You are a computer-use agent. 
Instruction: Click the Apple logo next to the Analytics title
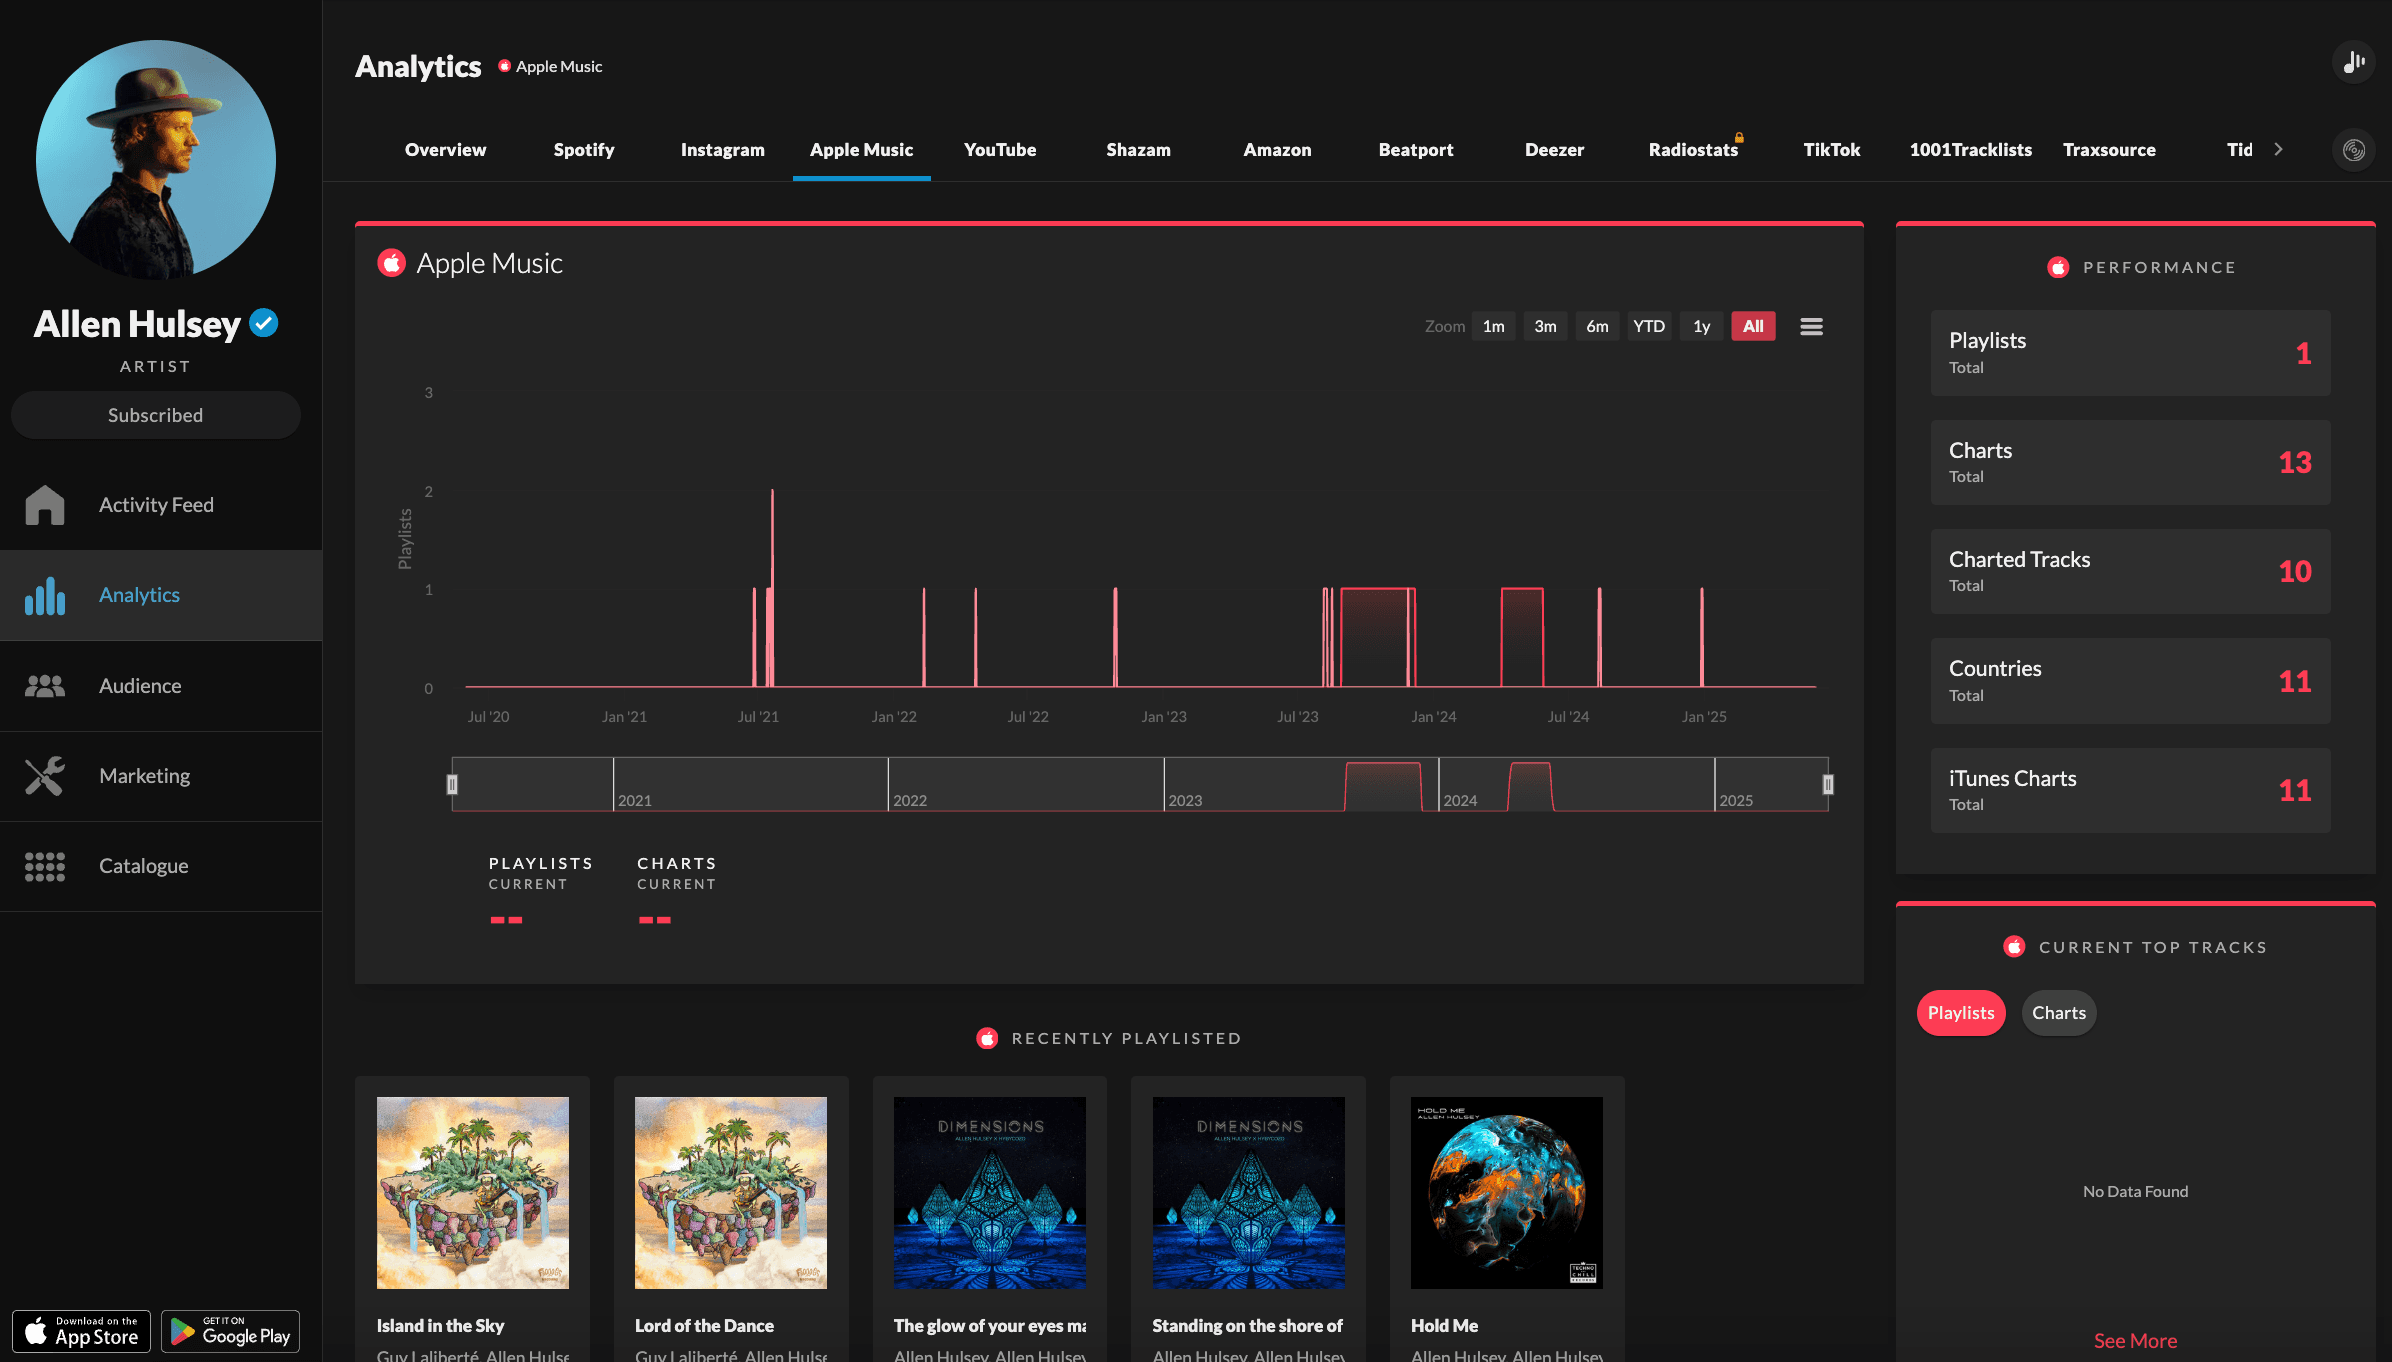(x=504, y=65)
